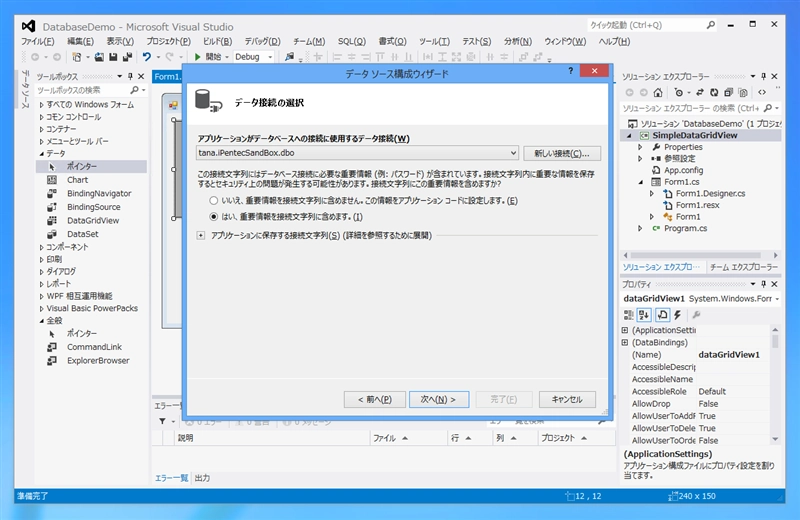Viewport: 800px width, 520px height.
Task: Click the Save All toolbar icon
Action: tap(127, 57)
